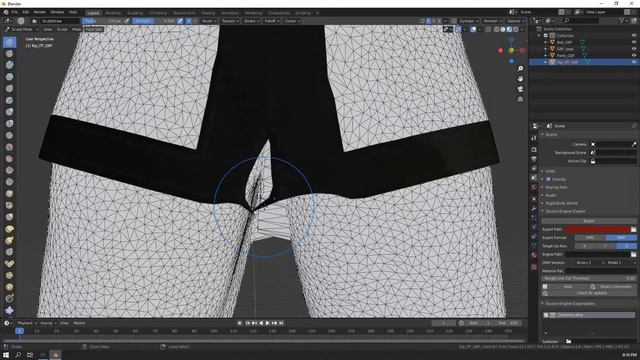This screenshot has width=640, height=360.
Task: Switch to the Sculpting workspace tab
Action: 135,13
